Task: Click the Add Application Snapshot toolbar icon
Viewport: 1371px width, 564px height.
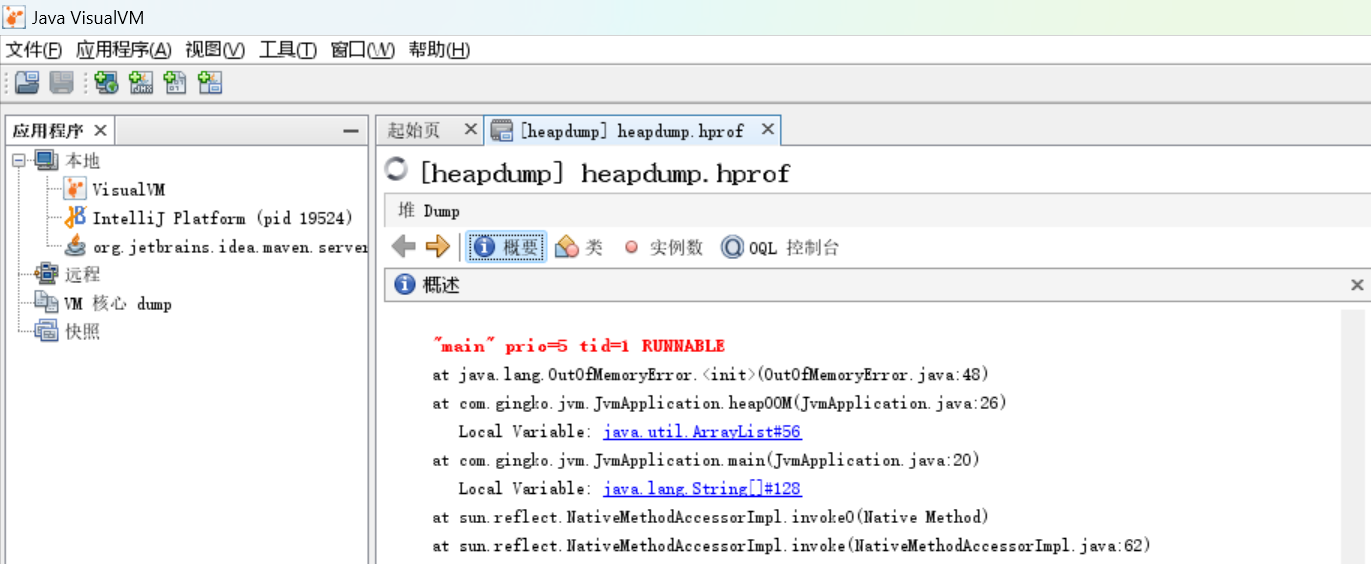Action: pos(210,83)
